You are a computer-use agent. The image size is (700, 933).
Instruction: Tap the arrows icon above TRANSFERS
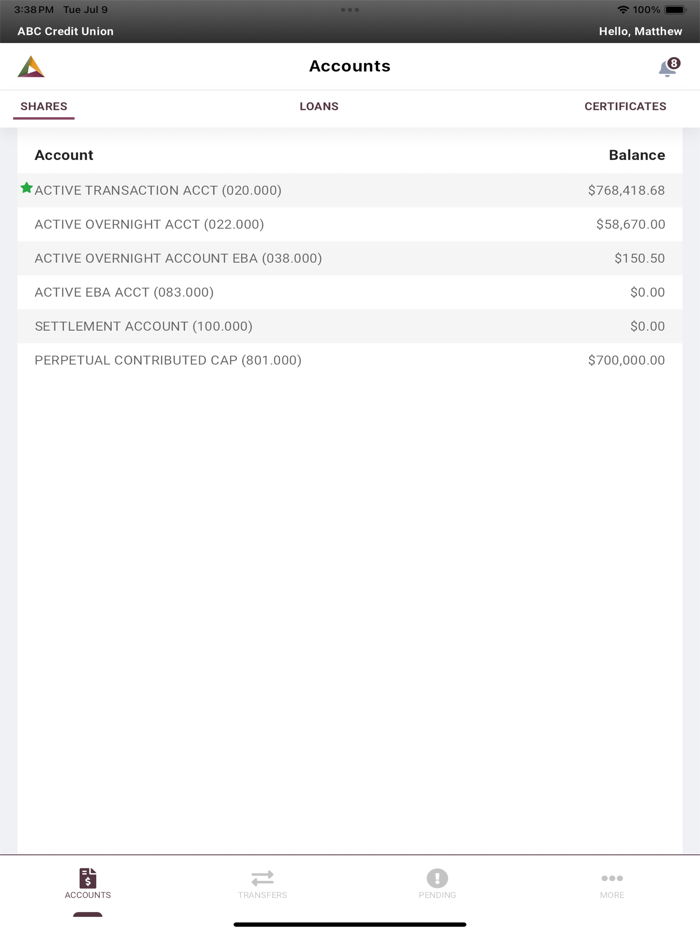coord(262,877)
